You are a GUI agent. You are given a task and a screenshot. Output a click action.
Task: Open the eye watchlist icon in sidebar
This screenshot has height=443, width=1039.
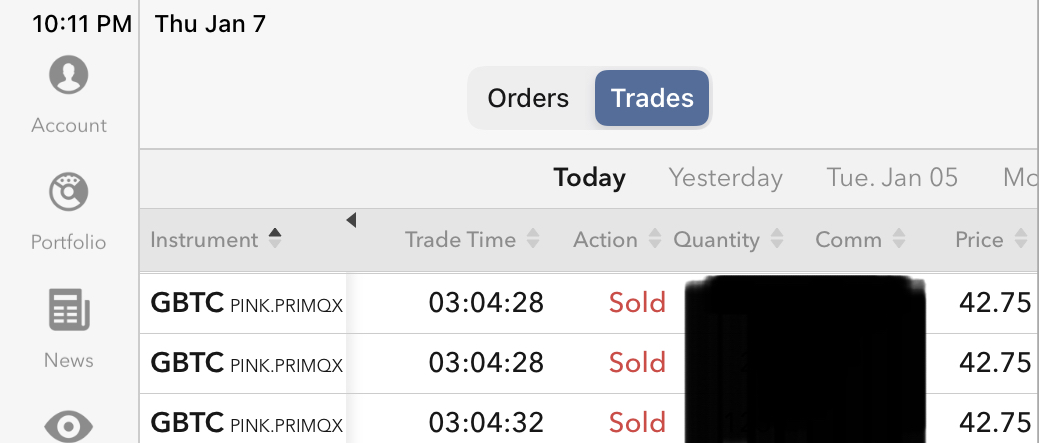[68, 427]
